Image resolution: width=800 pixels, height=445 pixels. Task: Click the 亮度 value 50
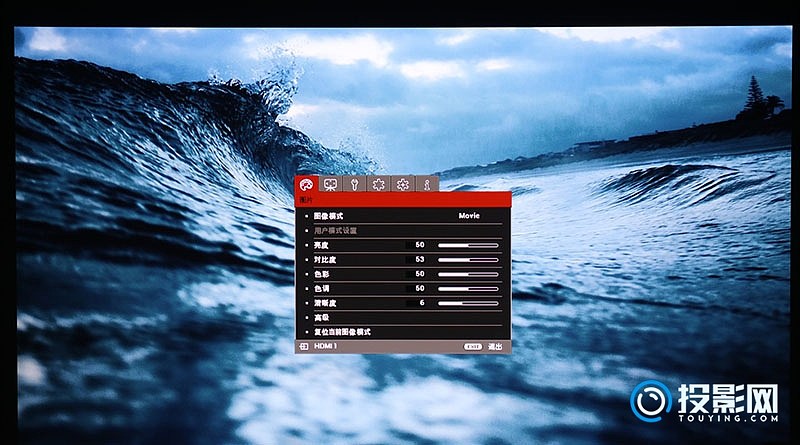(x=419, y=245)
